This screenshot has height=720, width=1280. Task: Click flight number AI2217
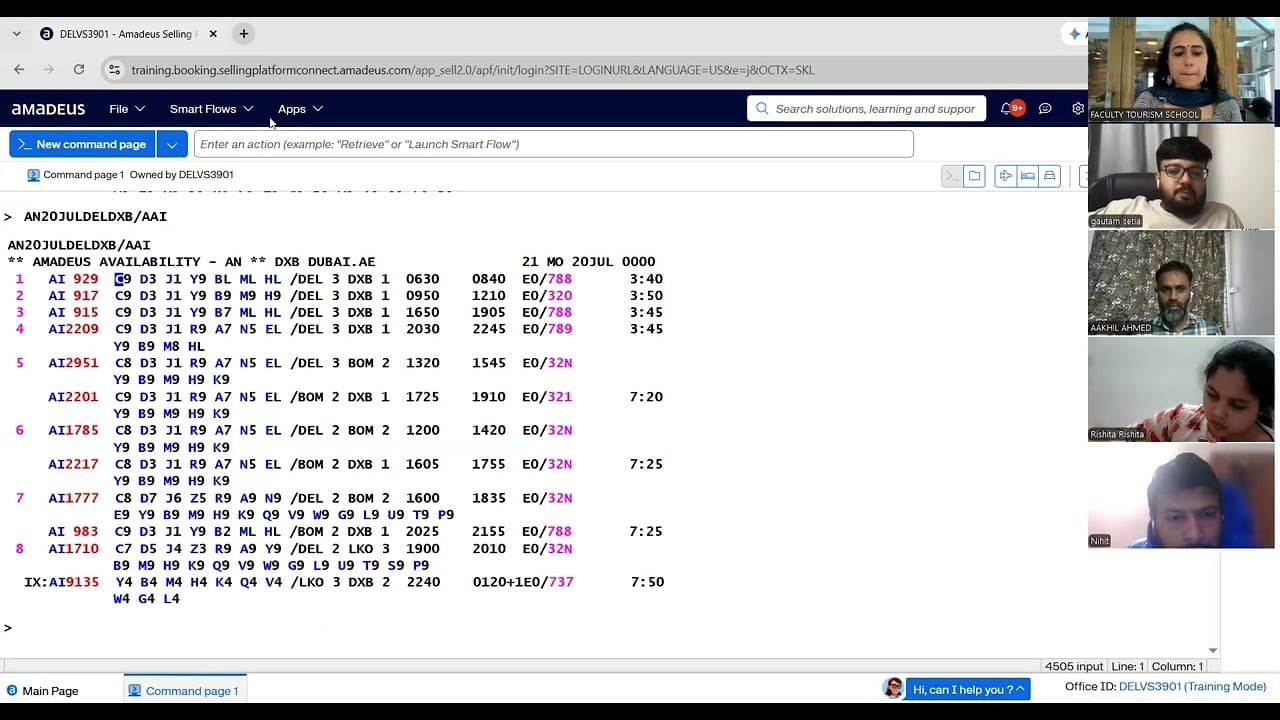coord(73,464)
